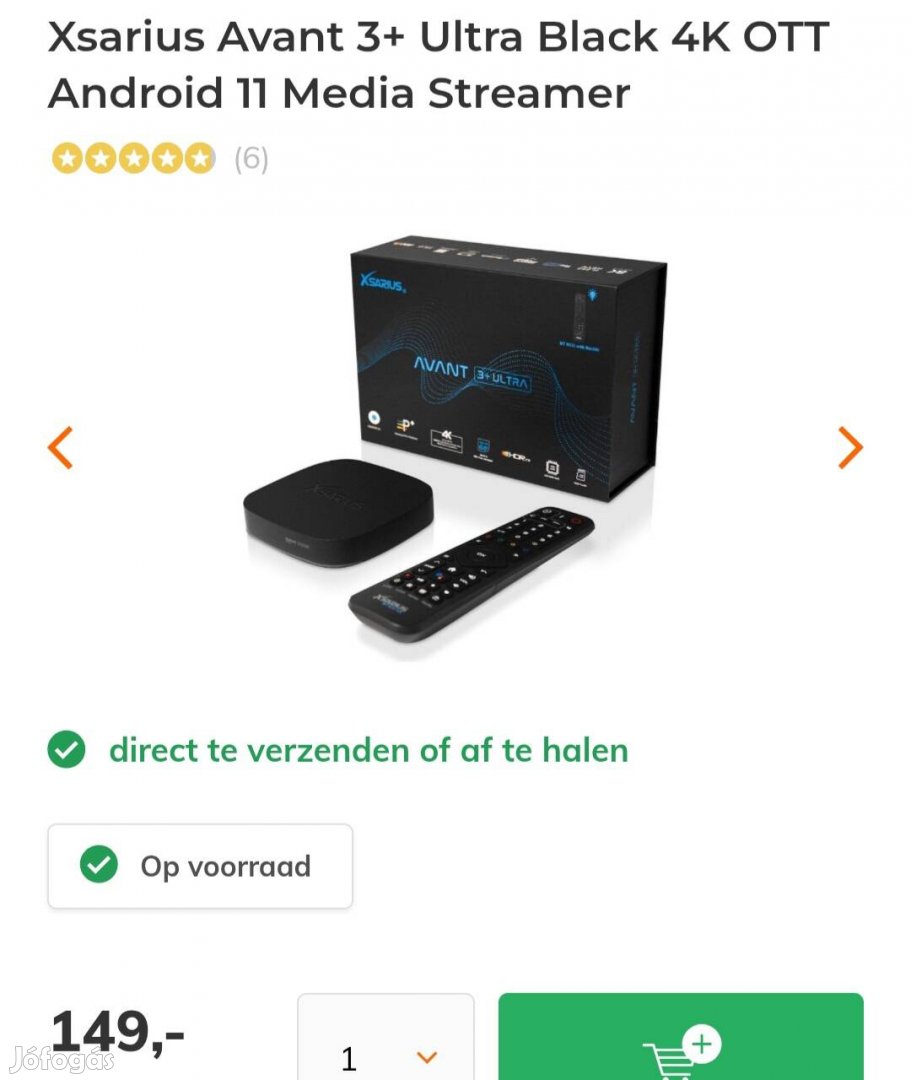
Task: Open the reviews count (6)
Action: click(251, 159)
